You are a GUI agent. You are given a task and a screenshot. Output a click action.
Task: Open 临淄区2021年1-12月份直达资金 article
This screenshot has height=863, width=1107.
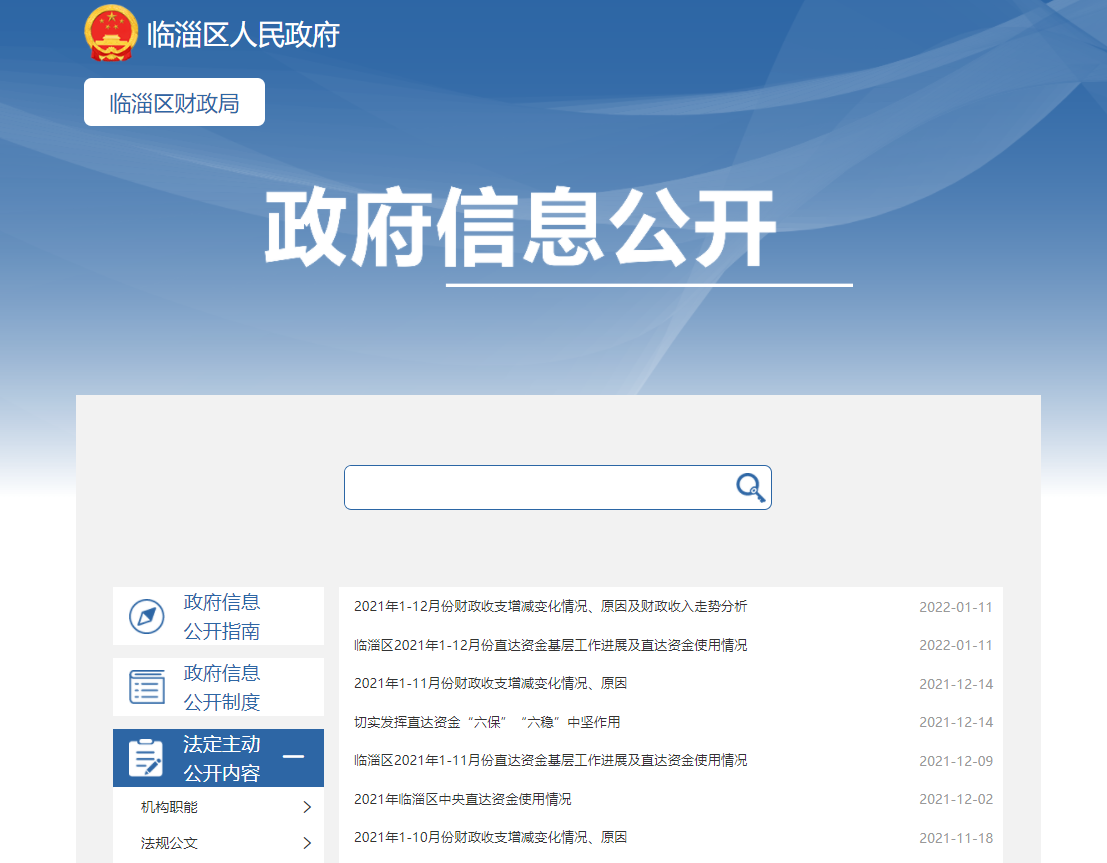(x=550, y=645)
